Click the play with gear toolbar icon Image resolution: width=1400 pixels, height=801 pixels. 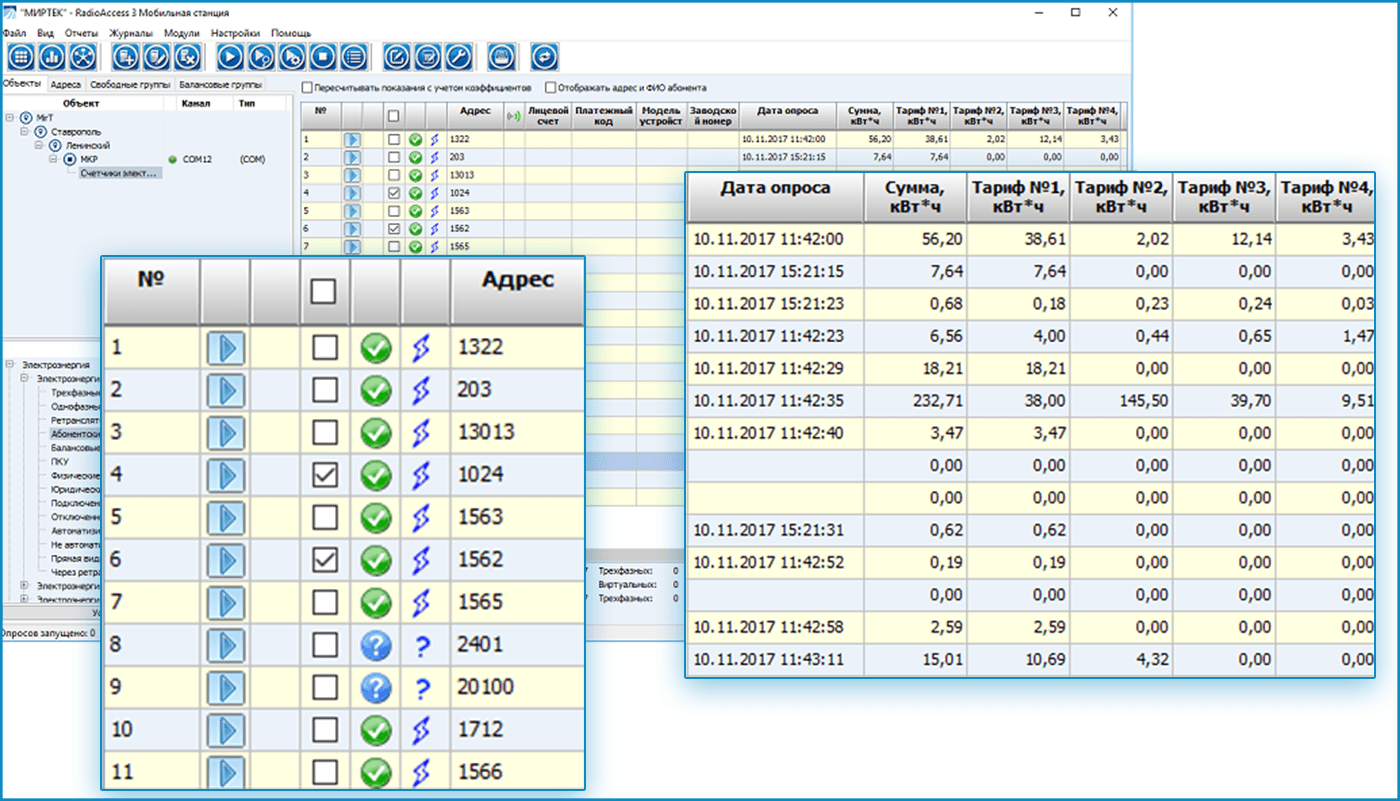292,56
